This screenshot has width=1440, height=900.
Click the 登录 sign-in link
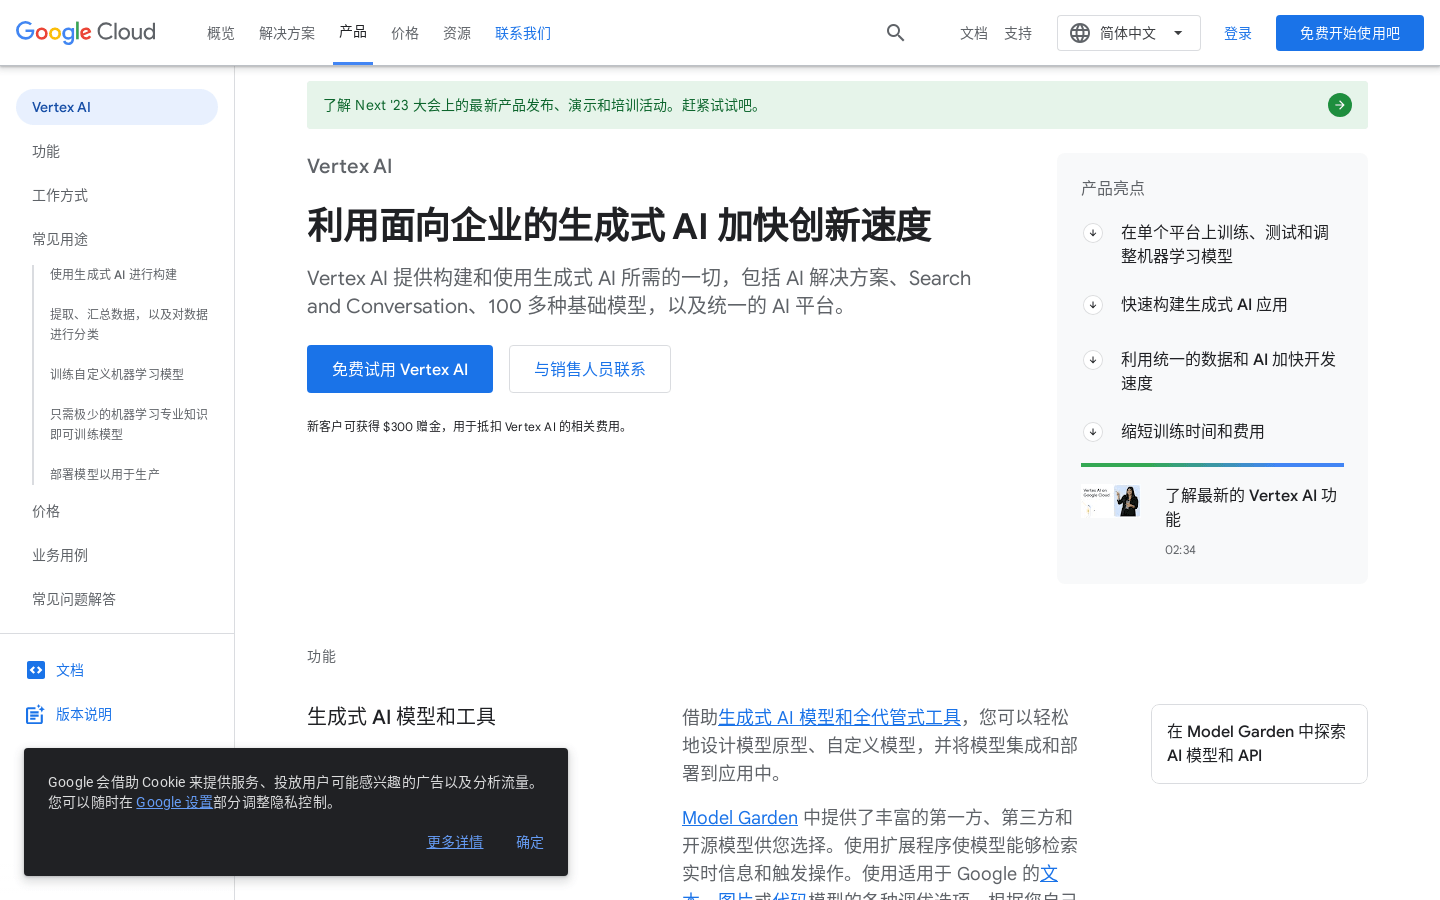click(1238, 33)
